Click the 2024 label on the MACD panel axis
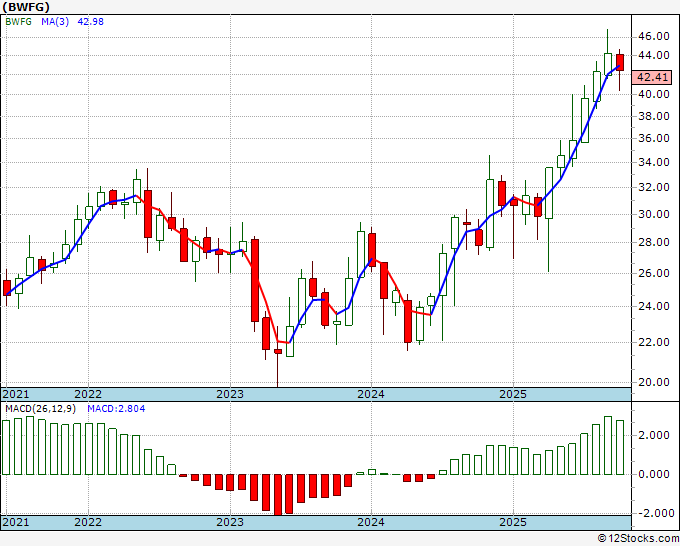The image size is (680, 546). tap(371, 522)
